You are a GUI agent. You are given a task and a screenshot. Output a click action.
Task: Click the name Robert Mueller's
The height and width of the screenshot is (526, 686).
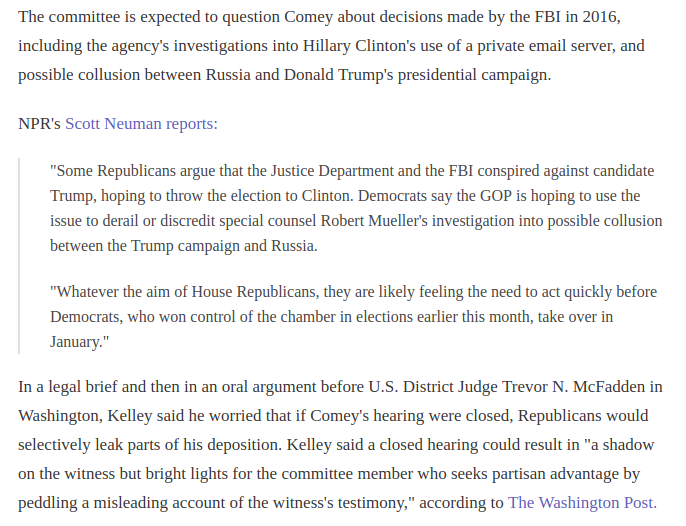[x=374, y=221]
